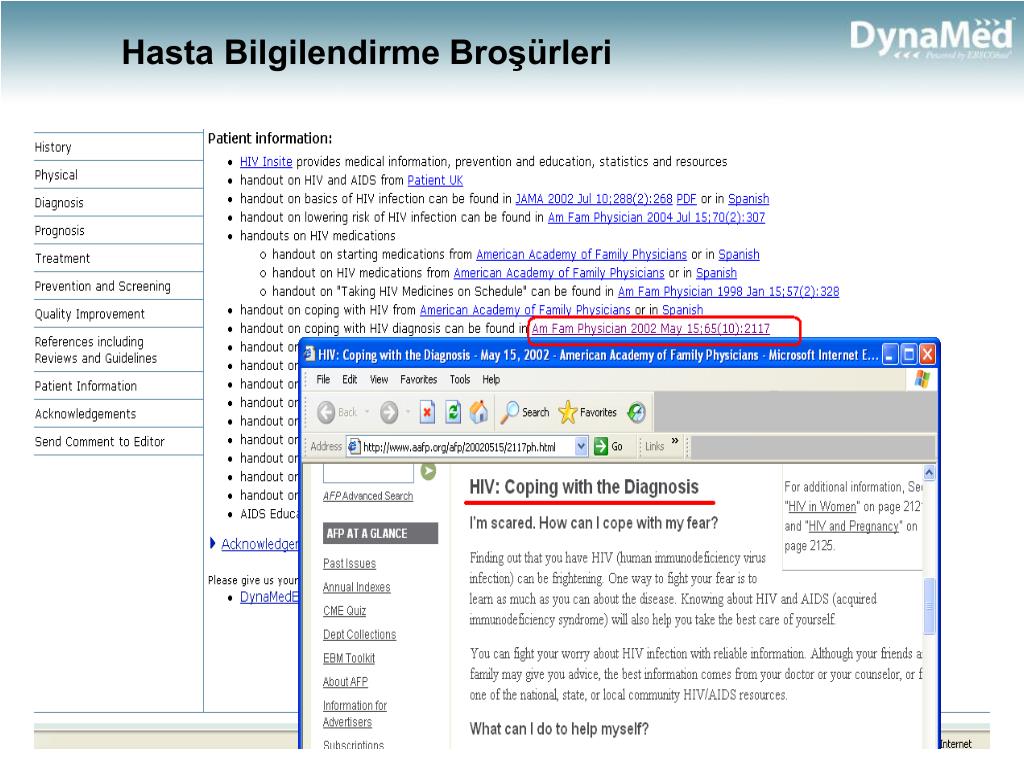Open the Tools menu
Screen dimensions: 1024x768
[460, 379]
